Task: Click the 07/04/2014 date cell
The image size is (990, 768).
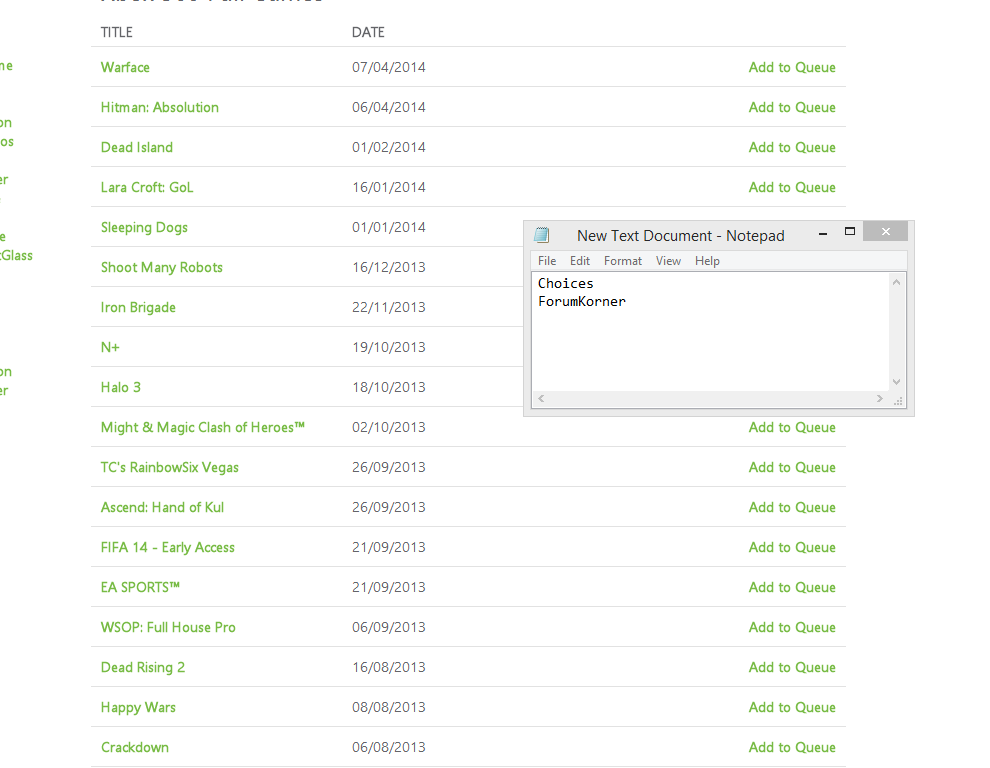Action: [389, 67]
